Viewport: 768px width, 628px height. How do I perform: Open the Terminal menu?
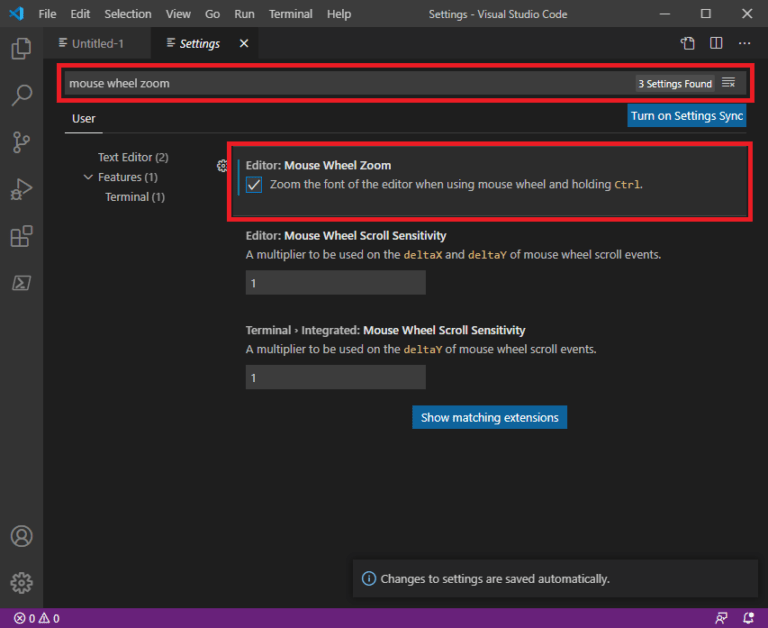point(290,14)
